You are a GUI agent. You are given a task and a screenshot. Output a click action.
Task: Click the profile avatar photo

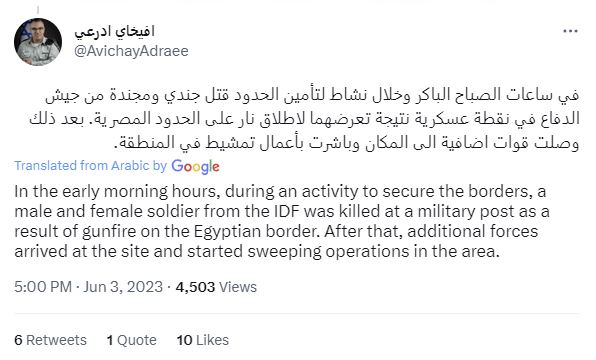(x=38, y=42)
